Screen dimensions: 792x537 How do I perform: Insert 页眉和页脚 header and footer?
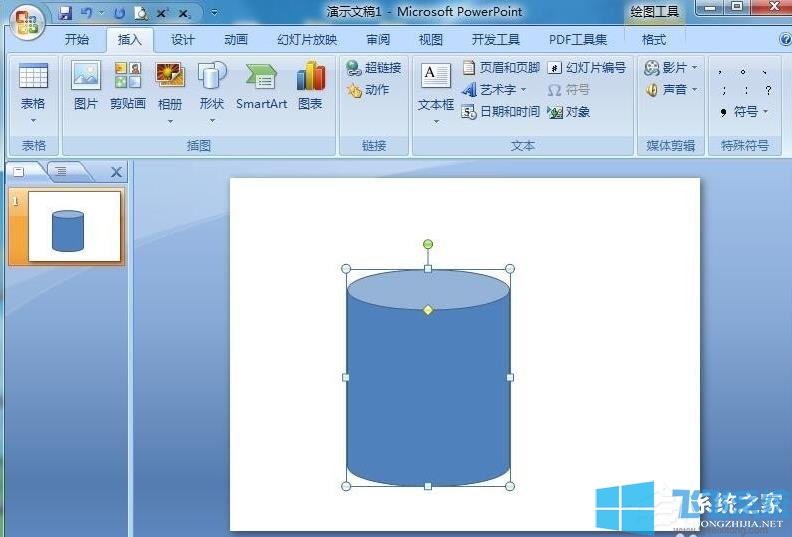point(500,68)
